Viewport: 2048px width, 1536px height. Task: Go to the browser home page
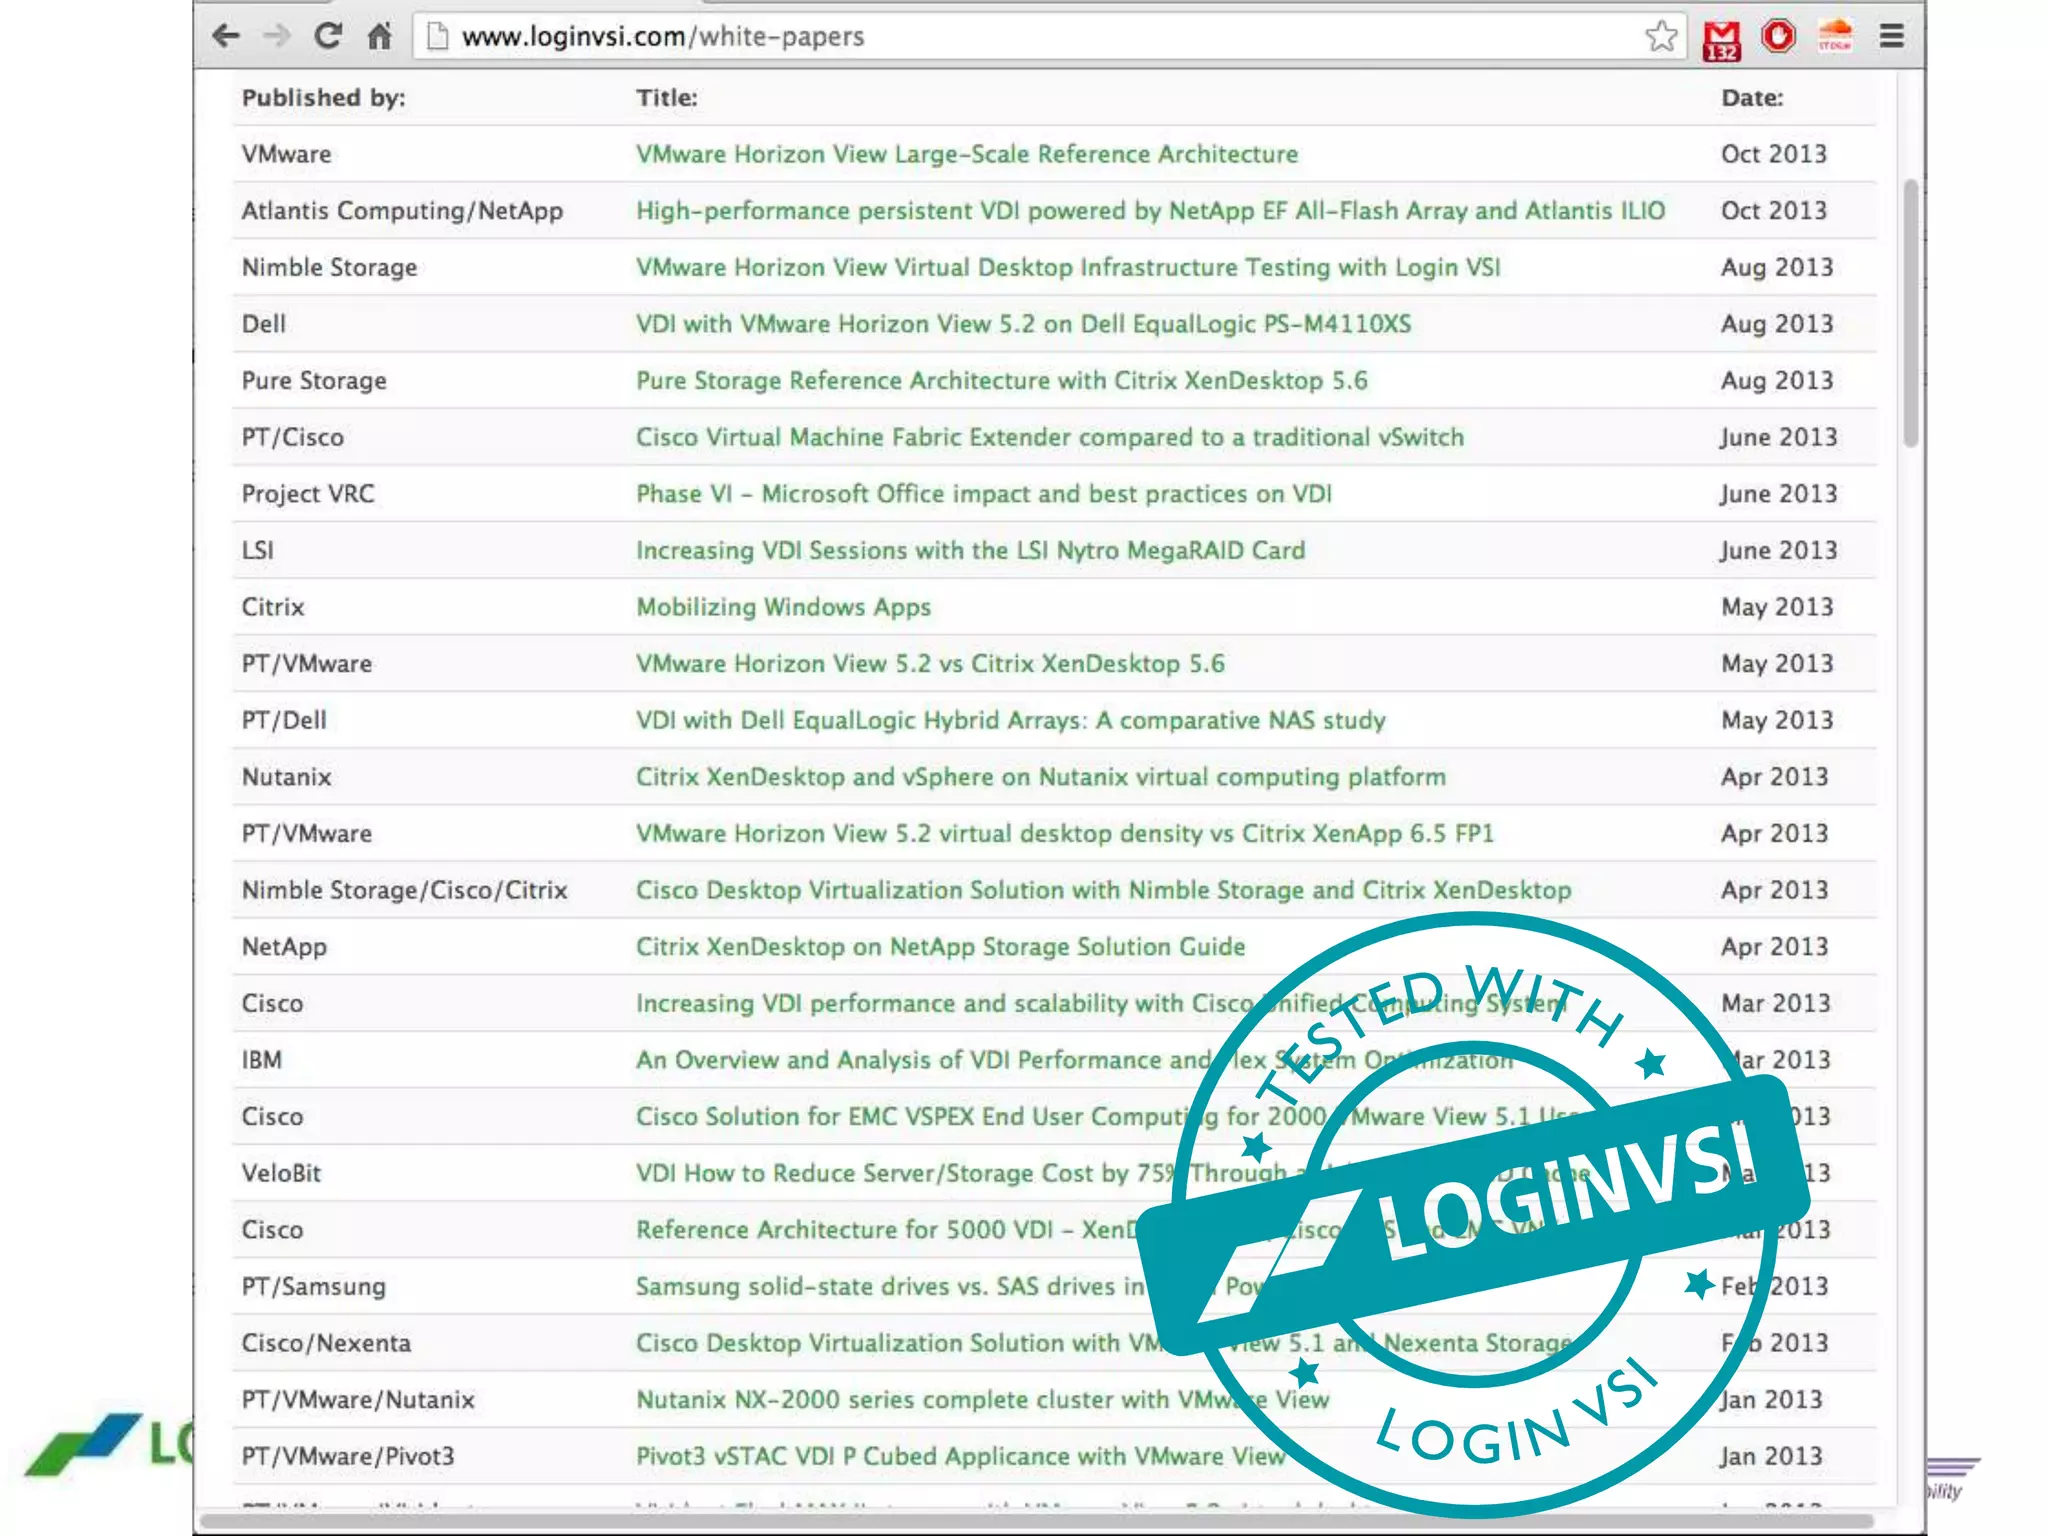379,37
